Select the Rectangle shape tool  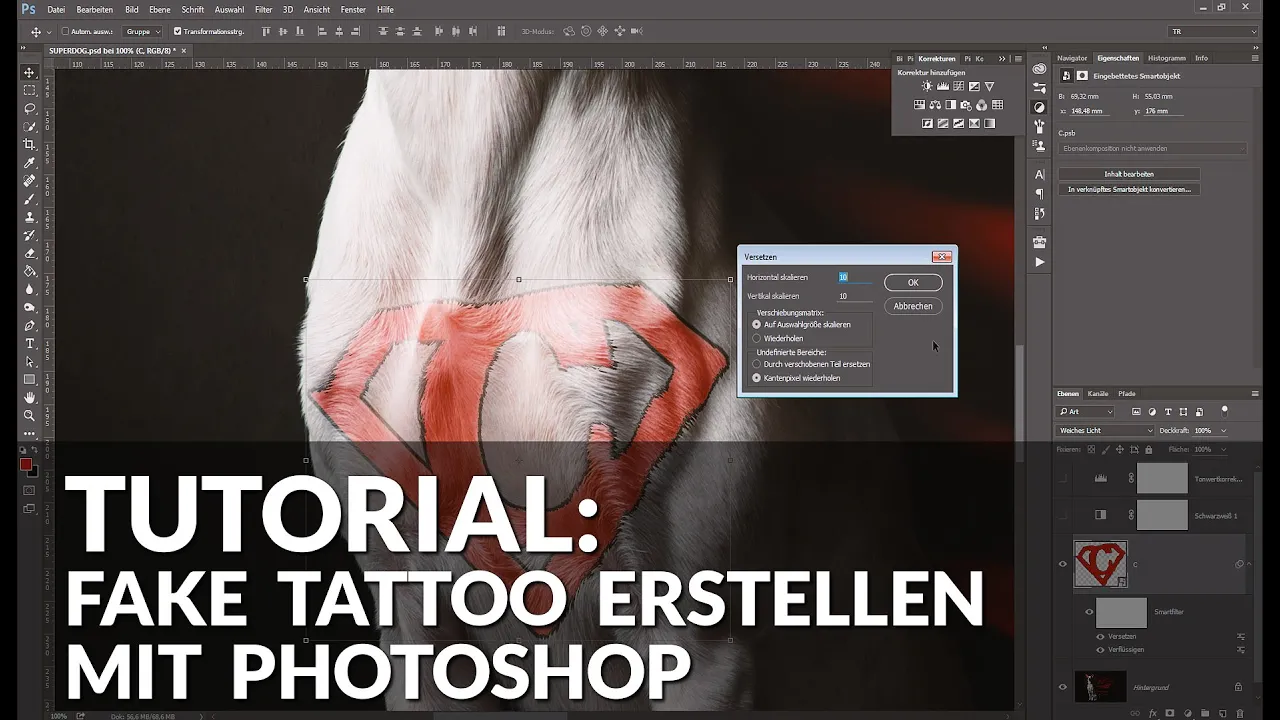[x=29, y=379]
